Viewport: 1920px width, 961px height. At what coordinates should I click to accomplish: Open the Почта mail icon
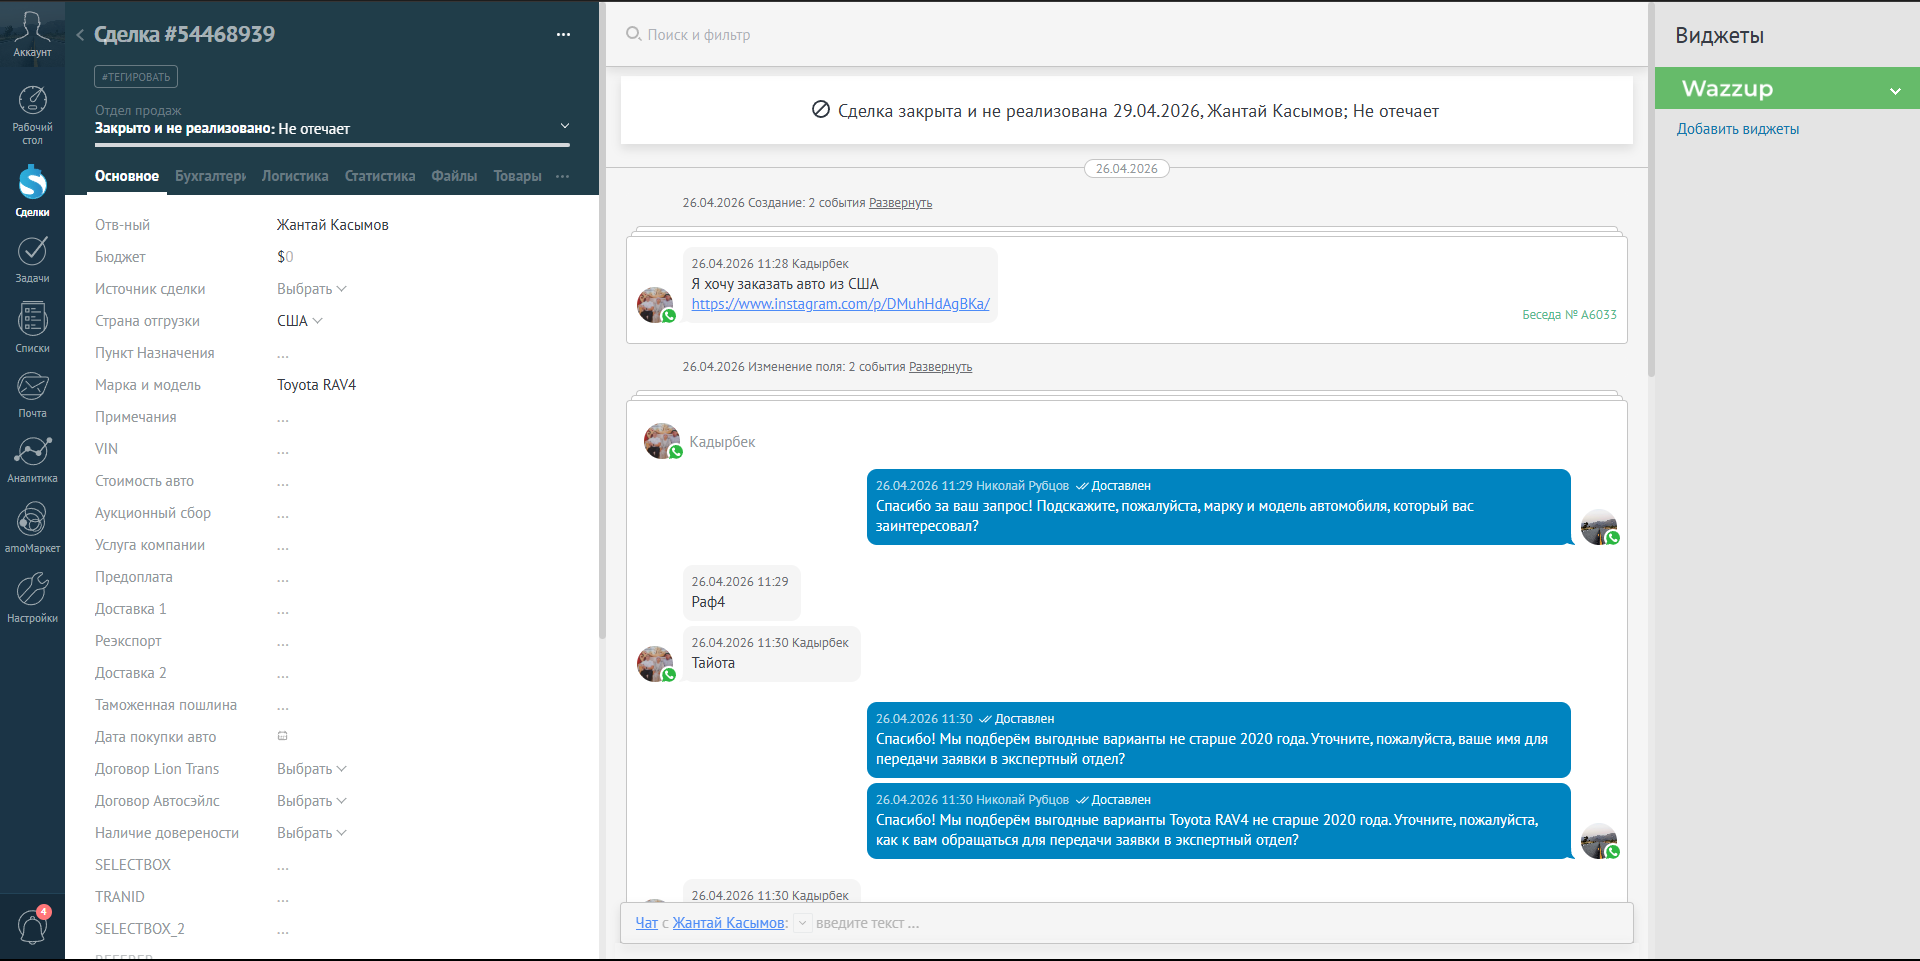pos(32,394)
